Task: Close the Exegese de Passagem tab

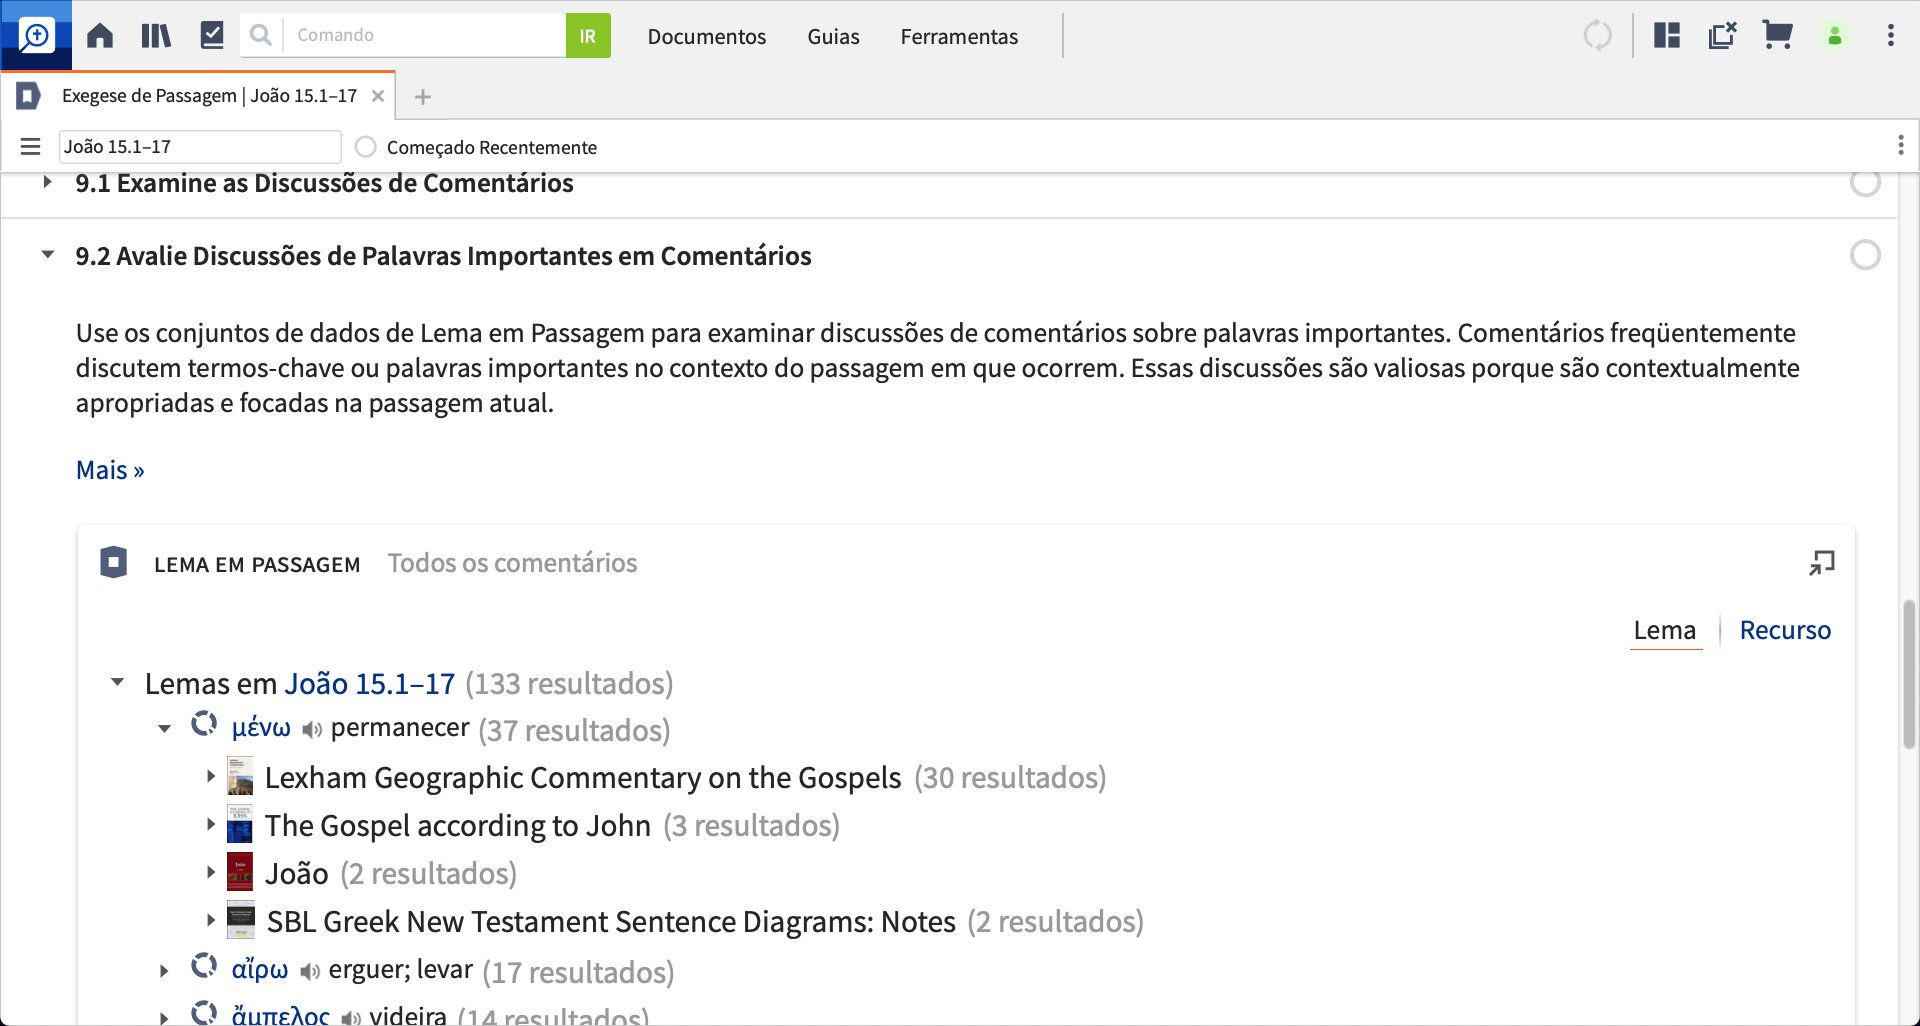Action: [378, 96]
